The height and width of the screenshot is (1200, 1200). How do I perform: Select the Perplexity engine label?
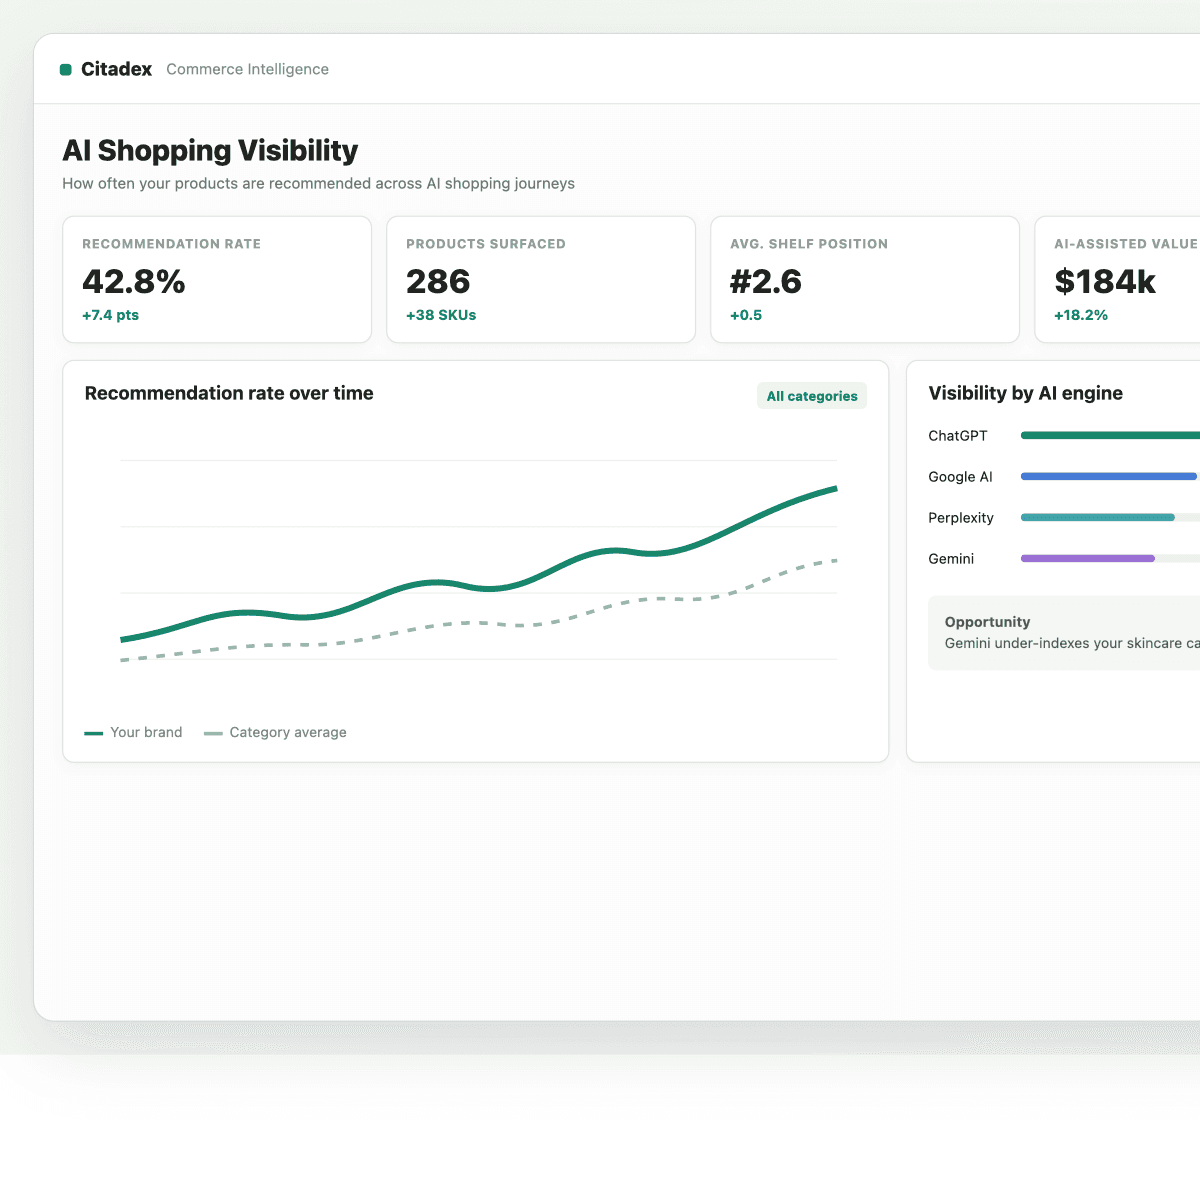[x=961, y=518]
